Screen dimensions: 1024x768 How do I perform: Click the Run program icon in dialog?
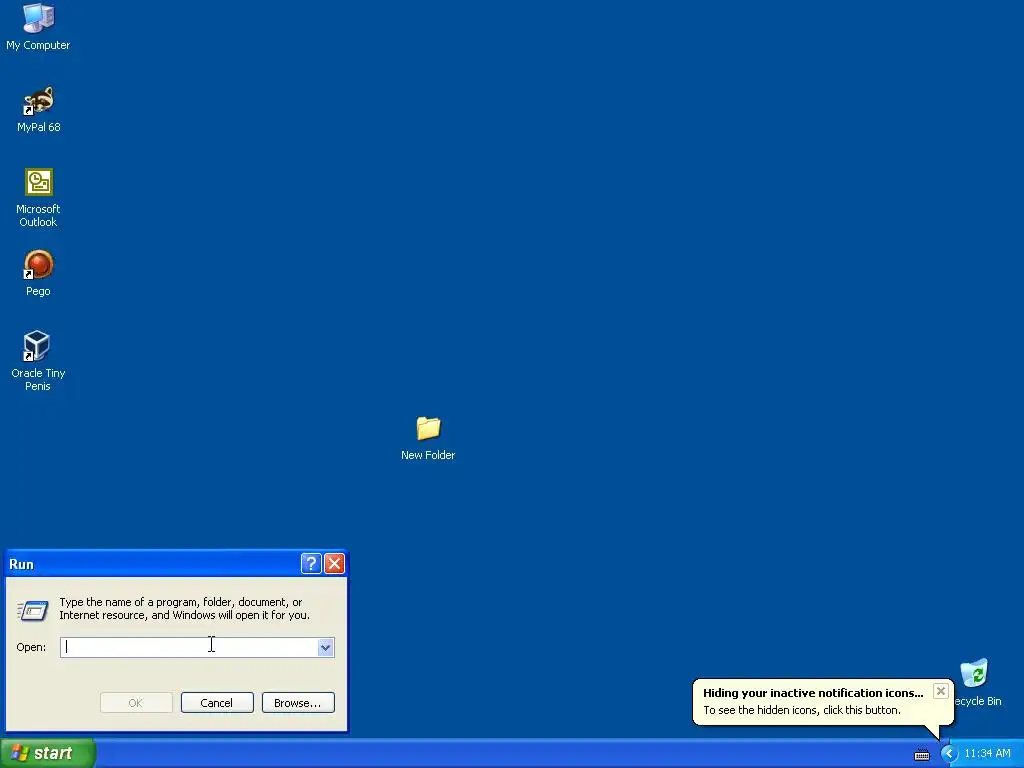(32, 611)
